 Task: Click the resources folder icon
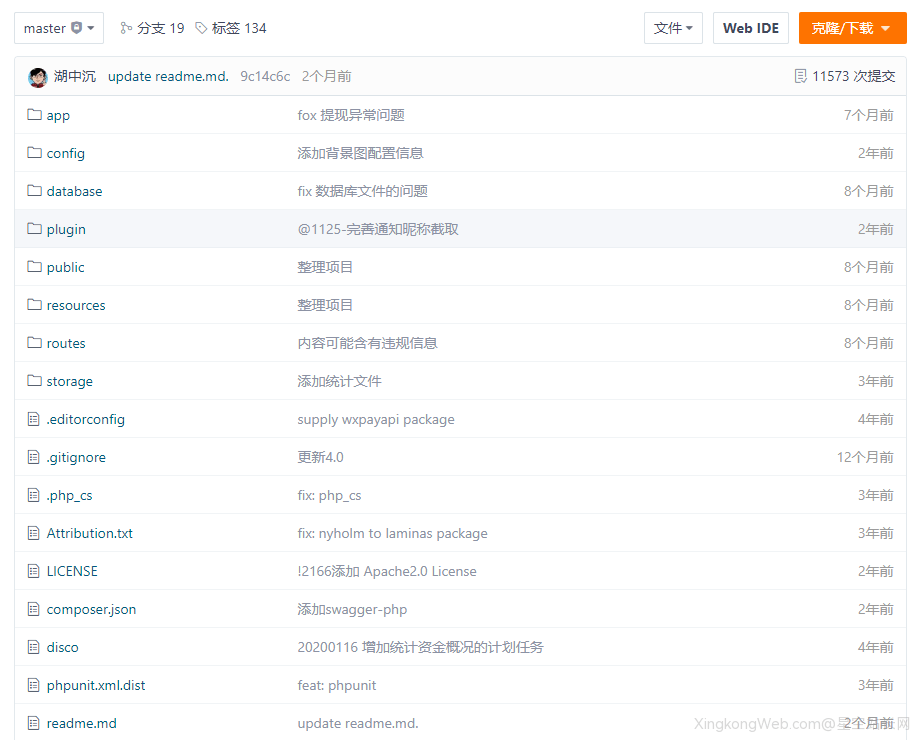tap(35, 304)
